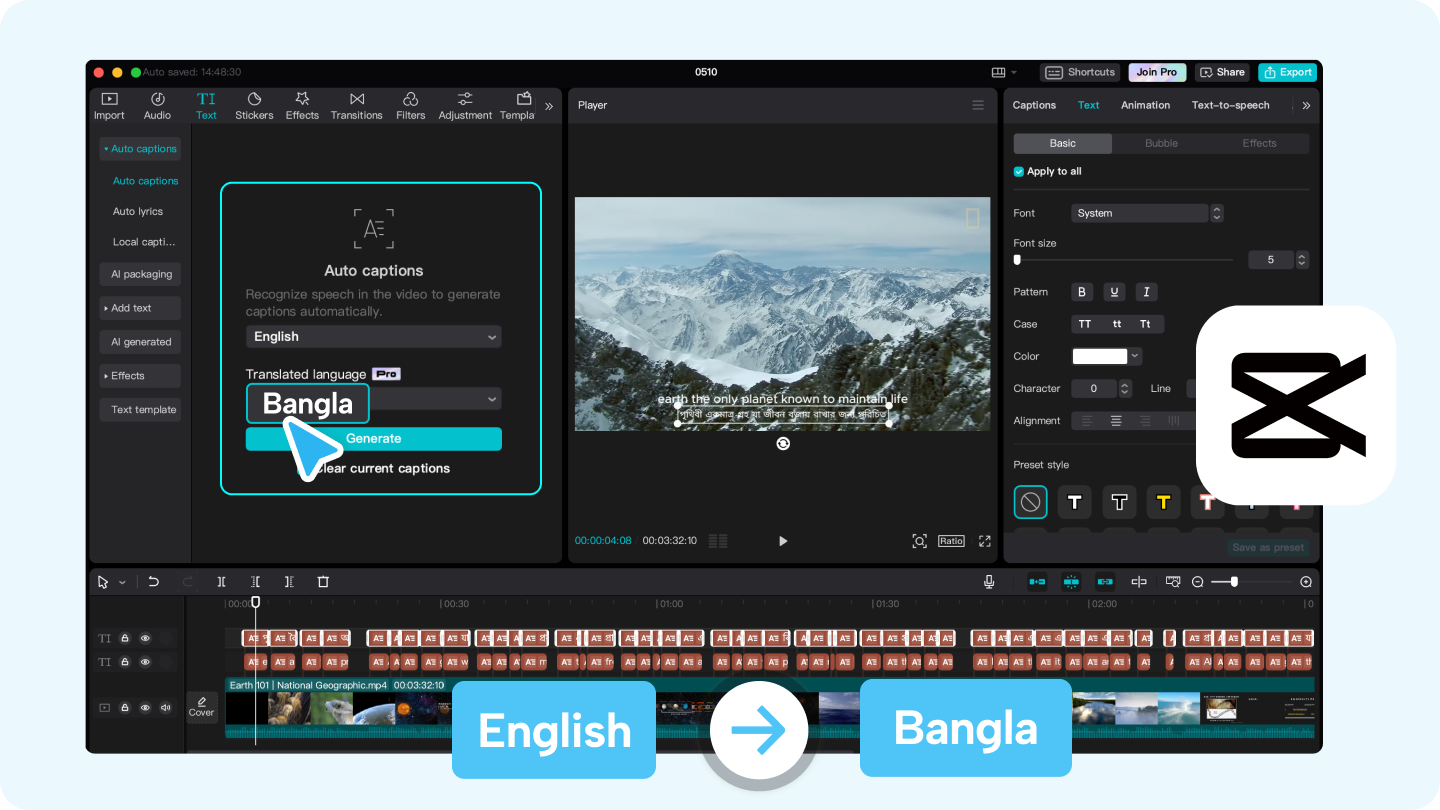Click the fullscreen arrows icon in Player
Viewport: 1440px width, 810px height.
coord(985,541)
